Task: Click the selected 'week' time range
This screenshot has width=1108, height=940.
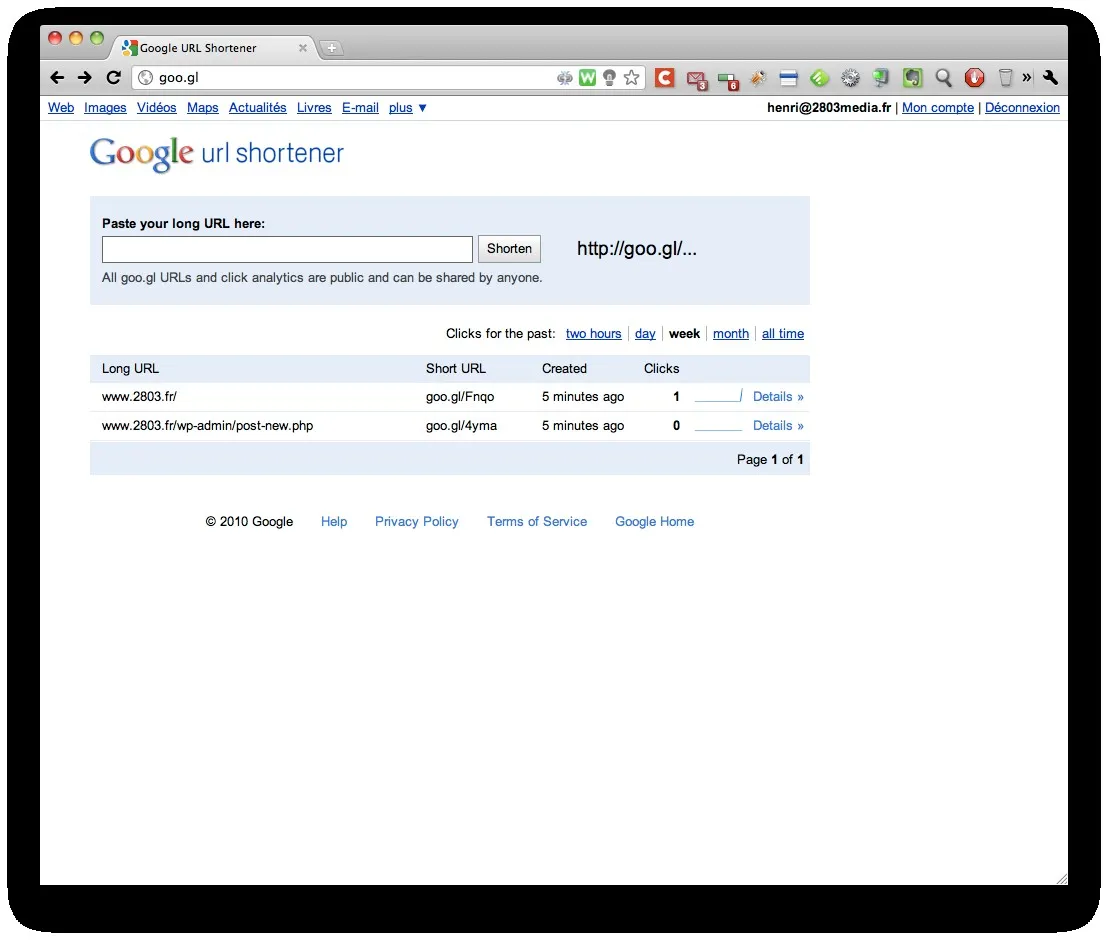Action: (685, 334)
